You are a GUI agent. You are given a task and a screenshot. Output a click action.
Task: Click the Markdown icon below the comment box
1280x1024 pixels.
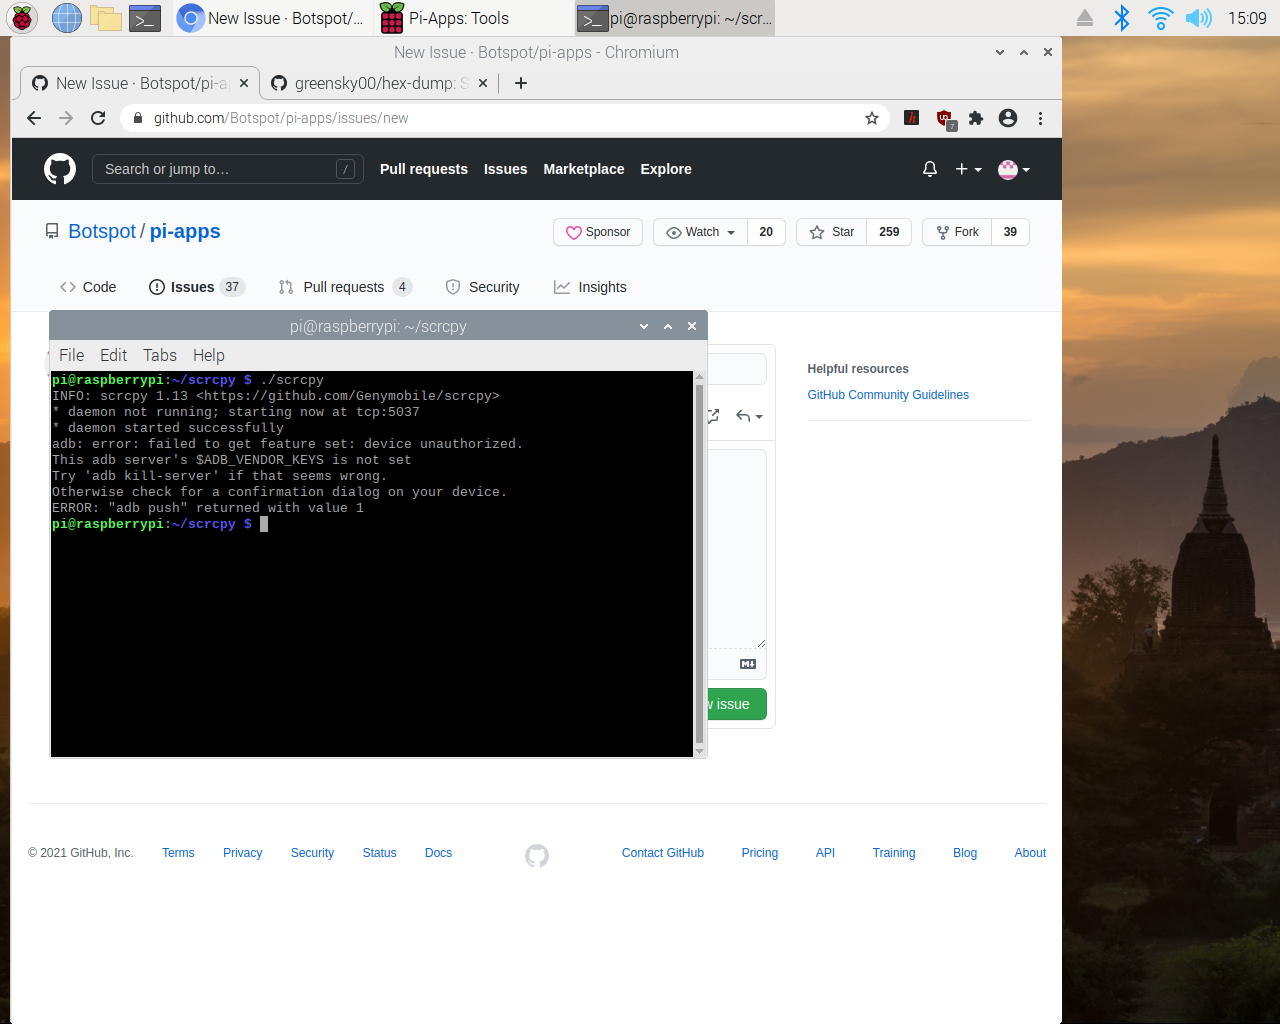(x=747, y=663)
